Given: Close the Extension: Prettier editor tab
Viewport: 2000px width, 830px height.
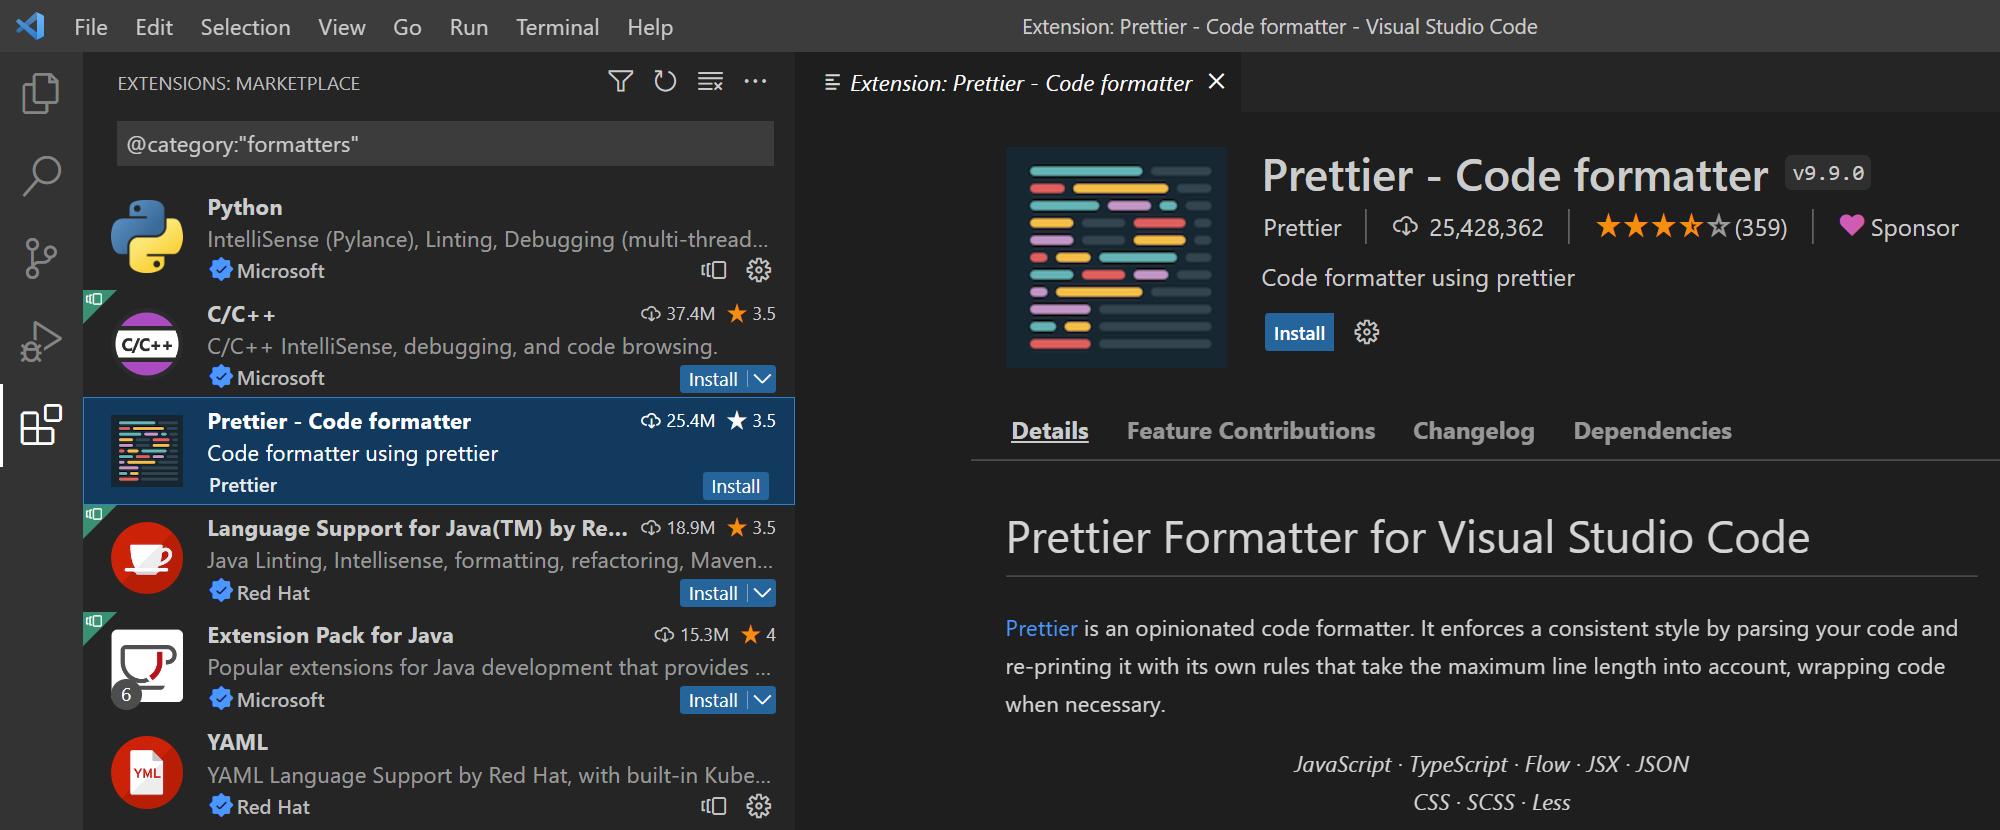Looking at the screenshot, I should pyautogui.click(x=1216, y=81).
